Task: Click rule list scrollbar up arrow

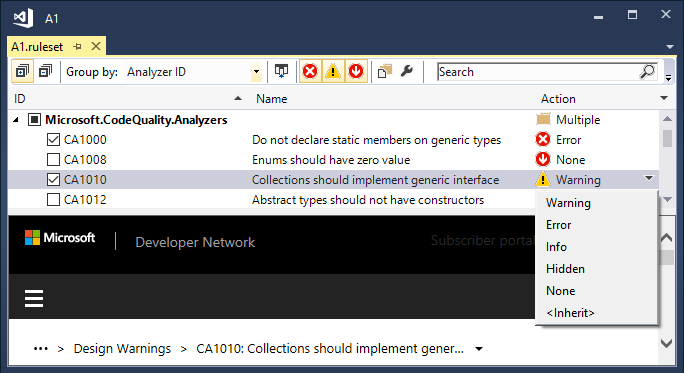Action: point(667,119)
